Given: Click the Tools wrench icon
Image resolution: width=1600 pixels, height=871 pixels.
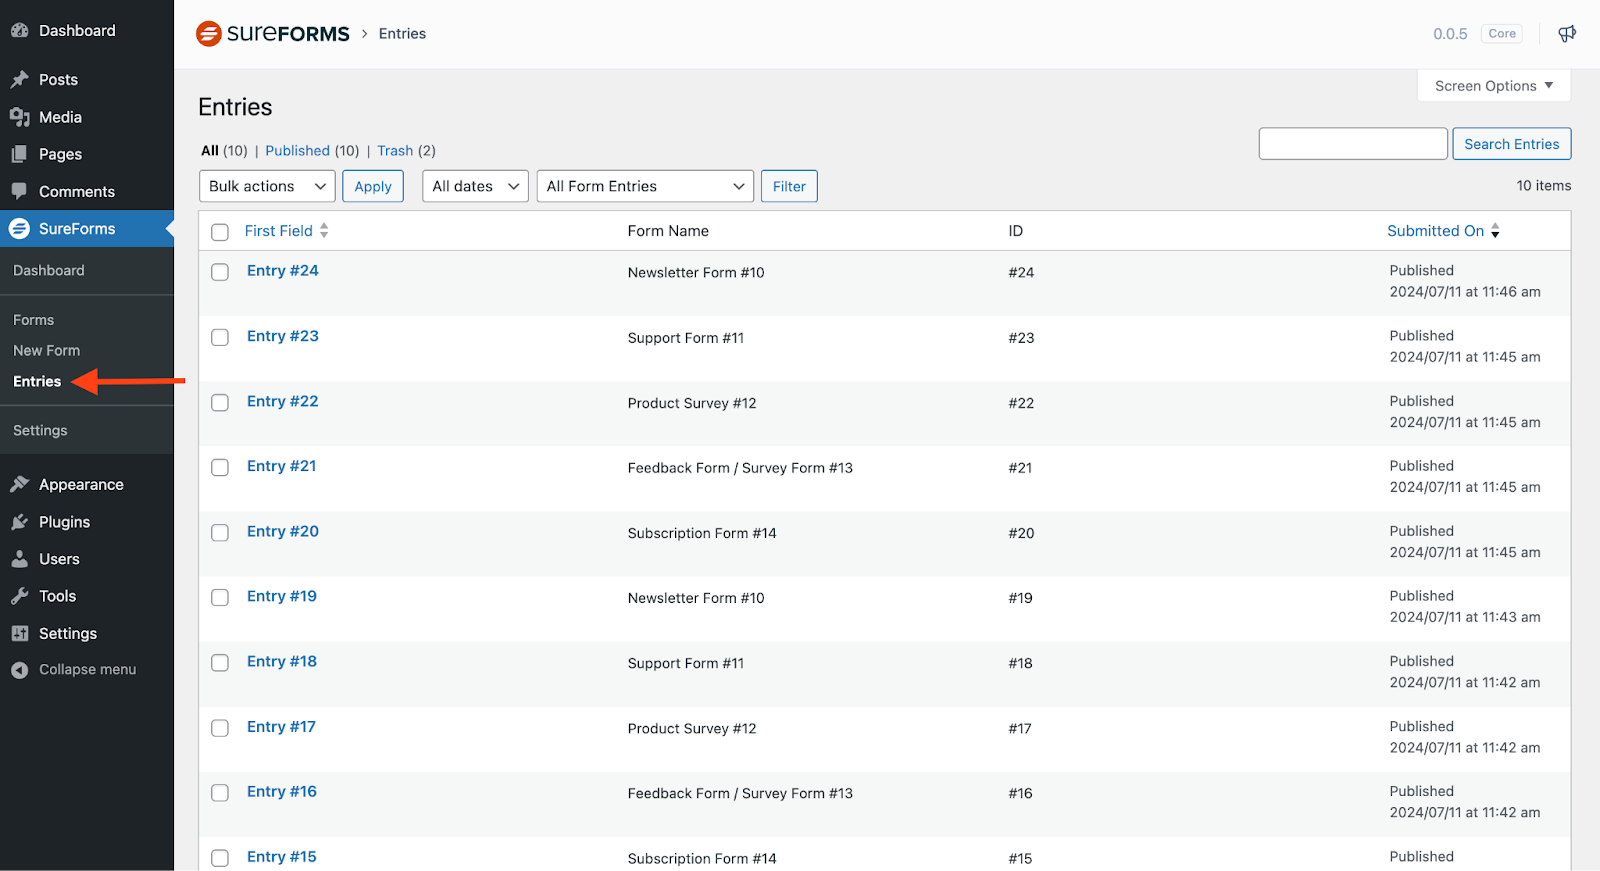Looking at the screenshot, I should point(19,596).
